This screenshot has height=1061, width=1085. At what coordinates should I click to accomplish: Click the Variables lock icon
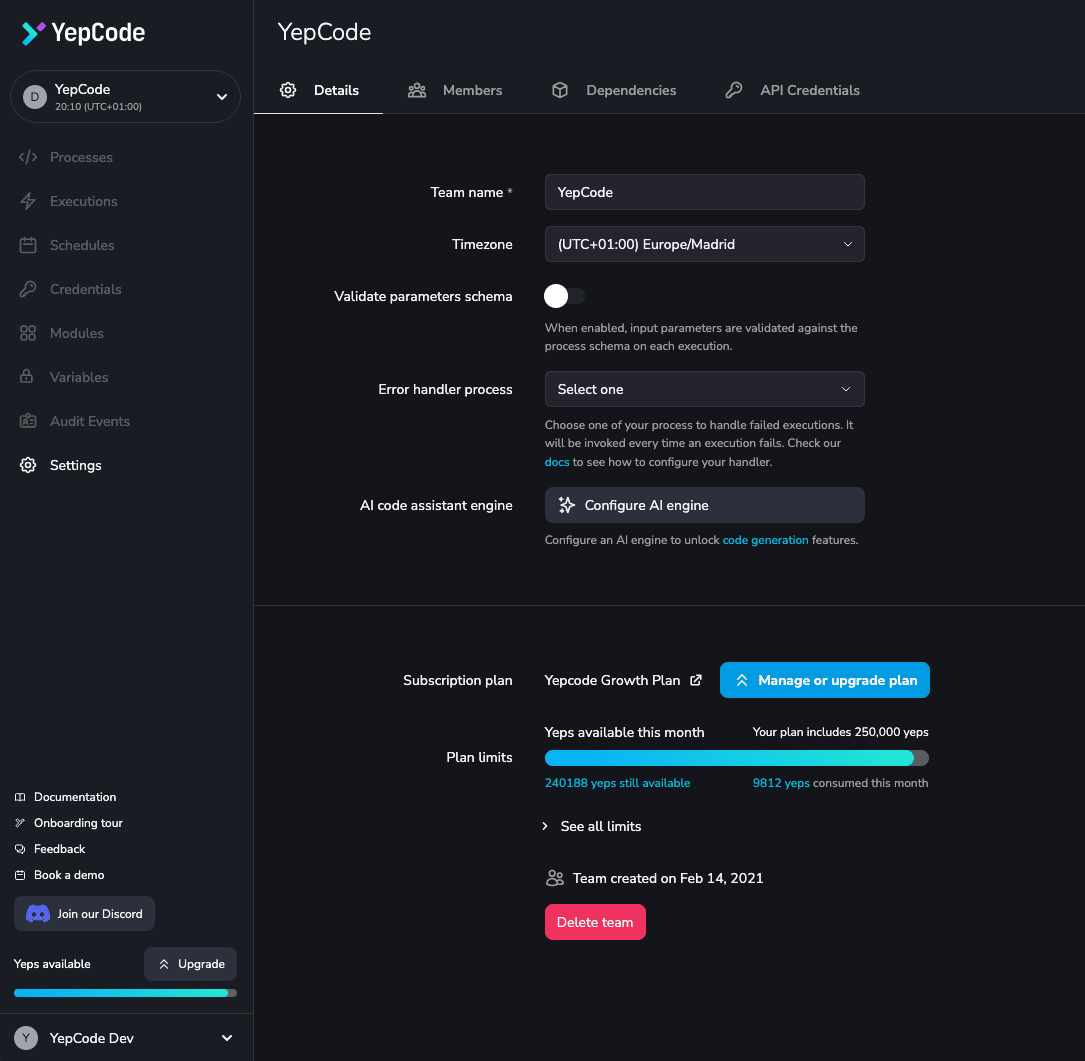point(26,377)
